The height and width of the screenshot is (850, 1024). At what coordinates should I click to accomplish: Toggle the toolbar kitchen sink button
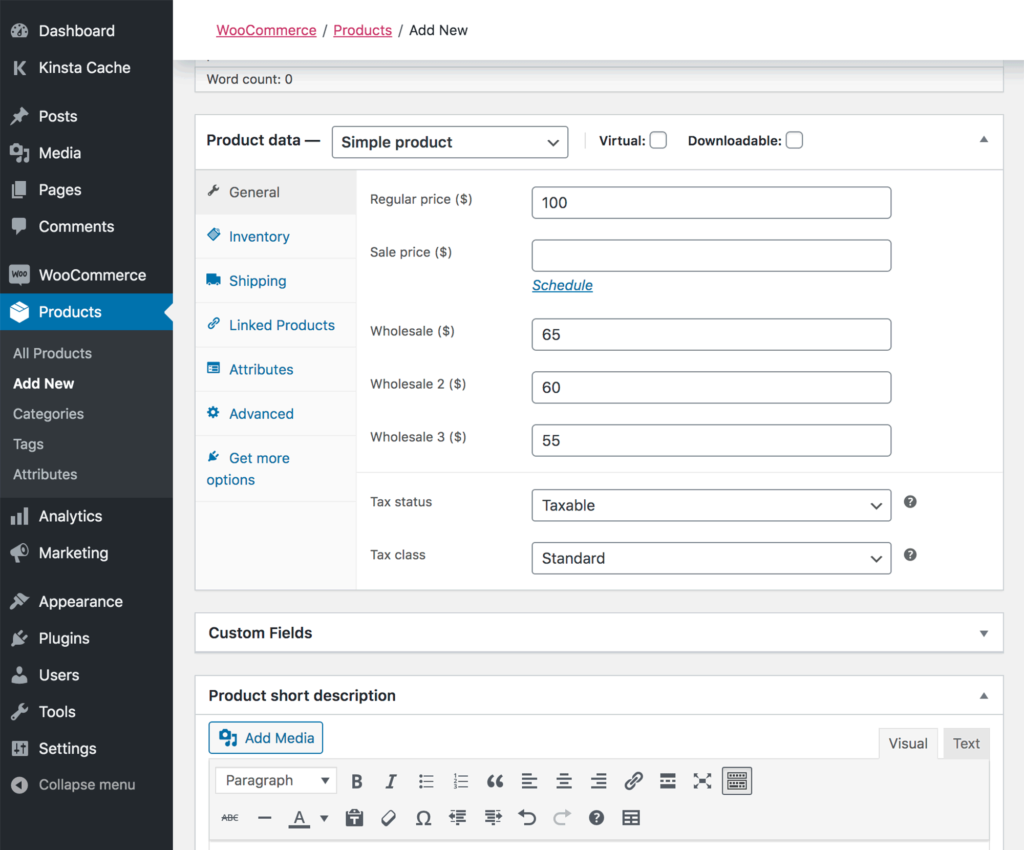click(x=737, y=781)
